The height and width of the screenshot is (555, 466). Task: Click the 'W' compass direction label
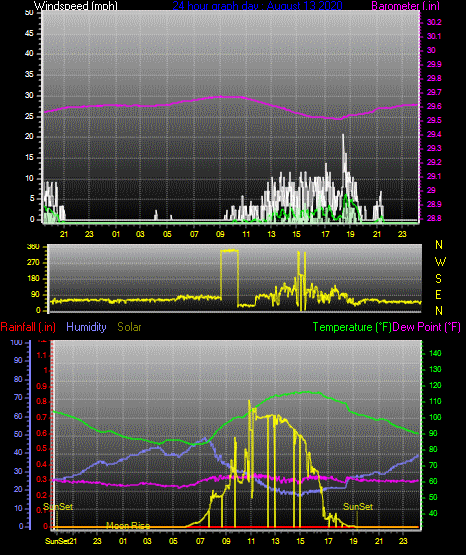point(440,262)
